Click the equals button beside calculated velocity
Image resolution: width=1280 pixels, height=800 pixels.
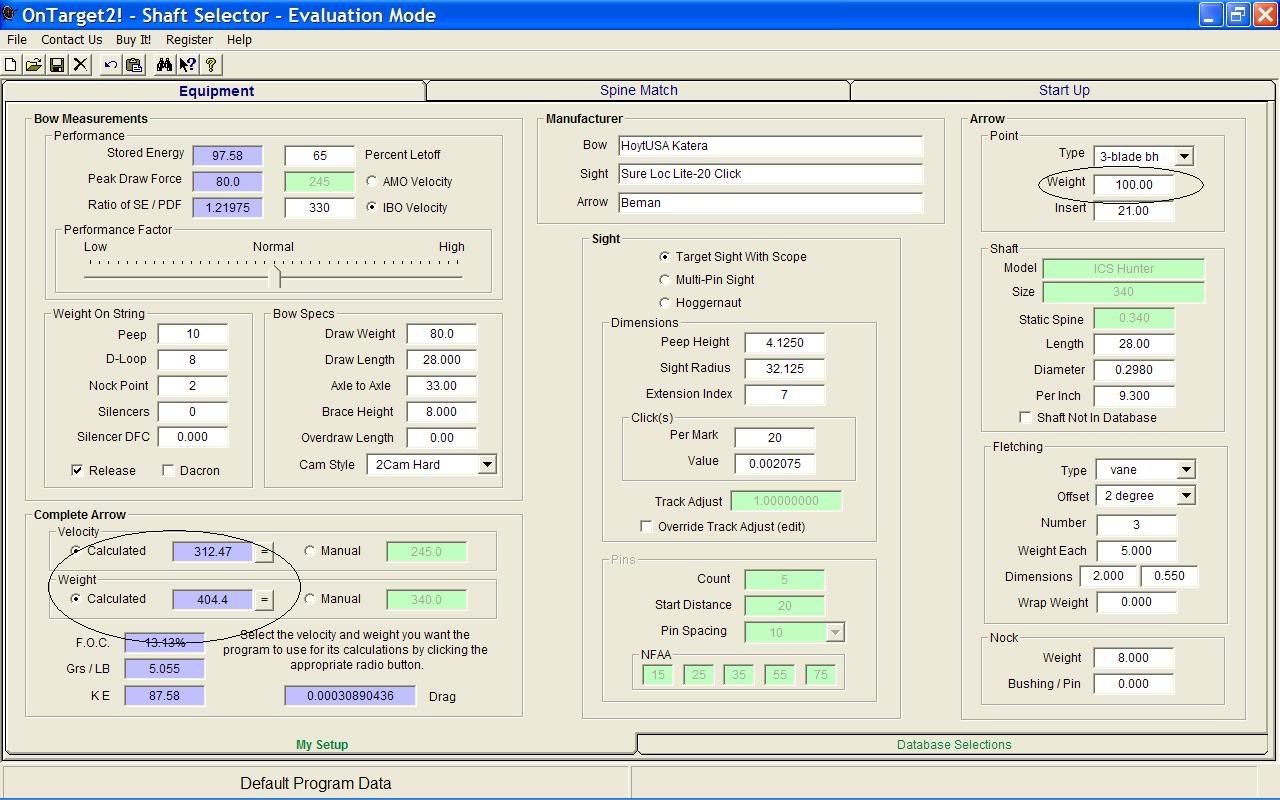pyautogui.click(x=264, y=552)
